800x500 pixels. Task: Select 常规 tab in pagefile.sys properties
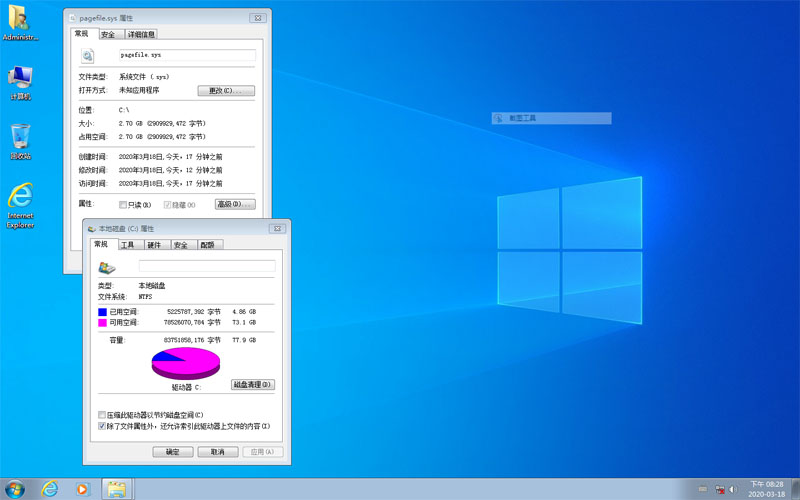(x=82, y=33)
